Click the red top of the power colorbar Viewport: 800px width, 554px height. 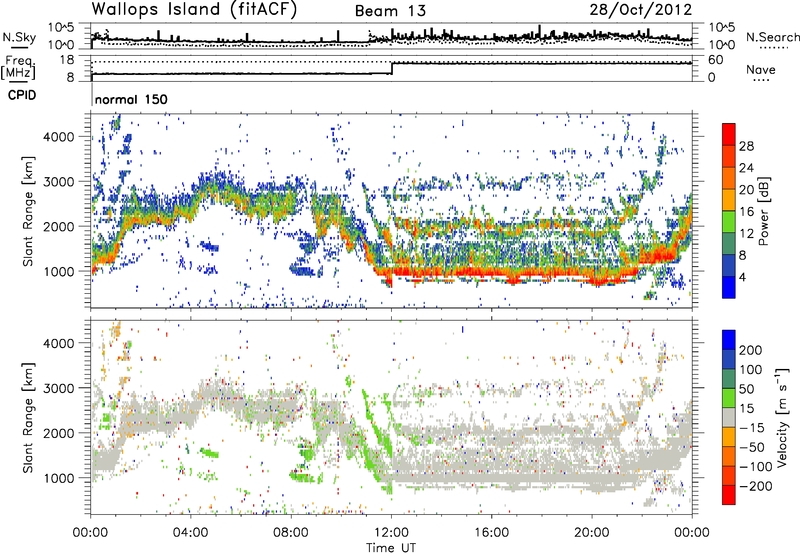click(729, 135)
